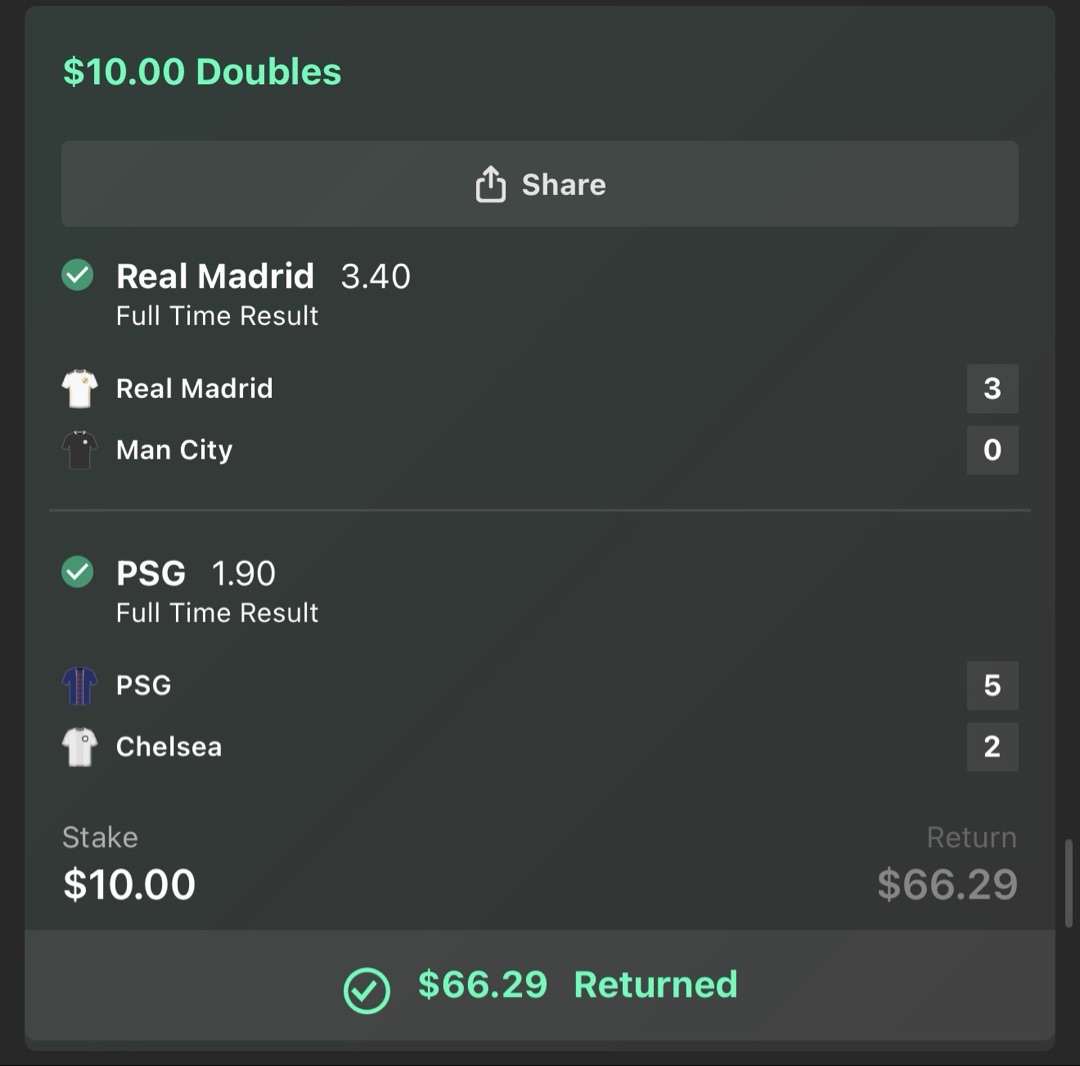Toggle the PSG winning selection mark

tap(77, 573)
